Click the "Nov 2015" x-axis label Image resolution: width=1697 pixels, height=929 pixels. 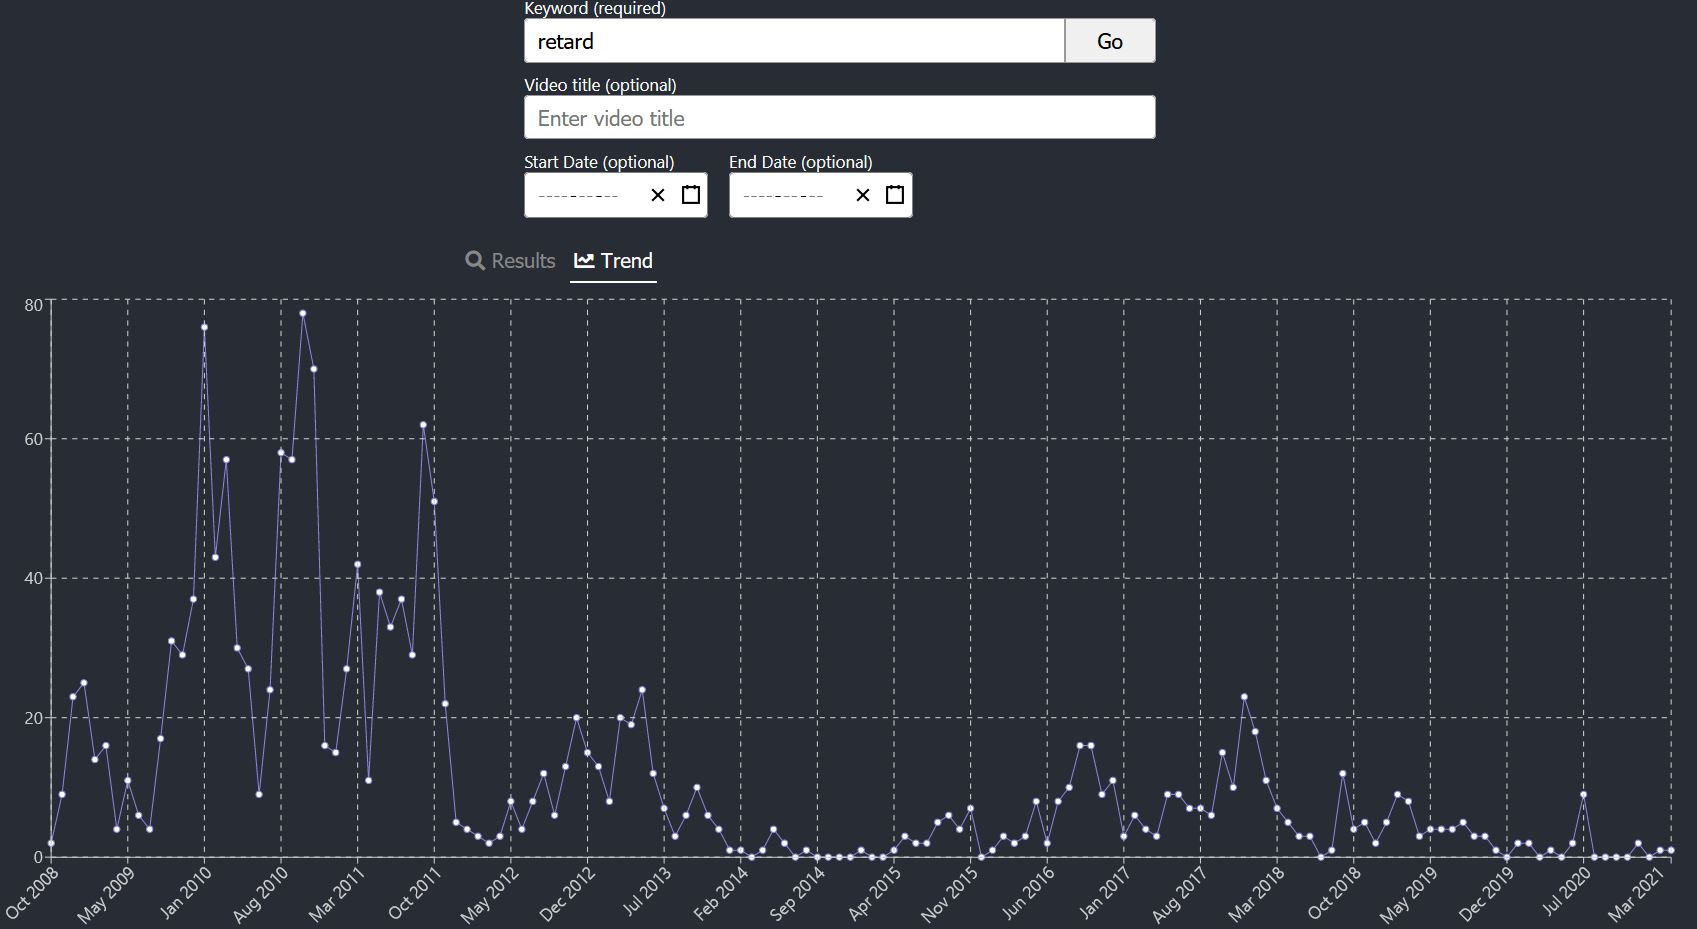tap(951, 893)
